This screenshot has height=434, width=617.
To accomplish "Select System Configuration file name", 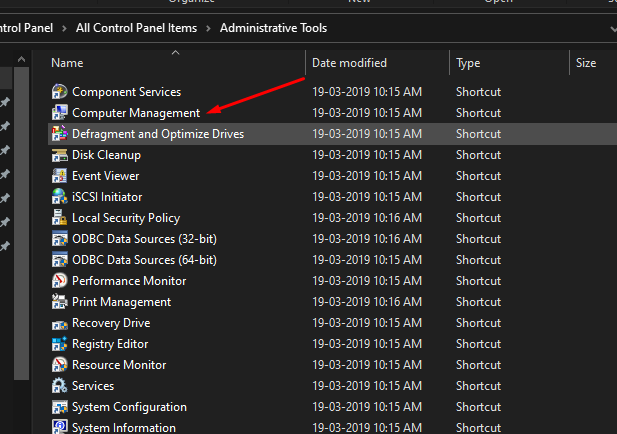I will coord(129,407).
